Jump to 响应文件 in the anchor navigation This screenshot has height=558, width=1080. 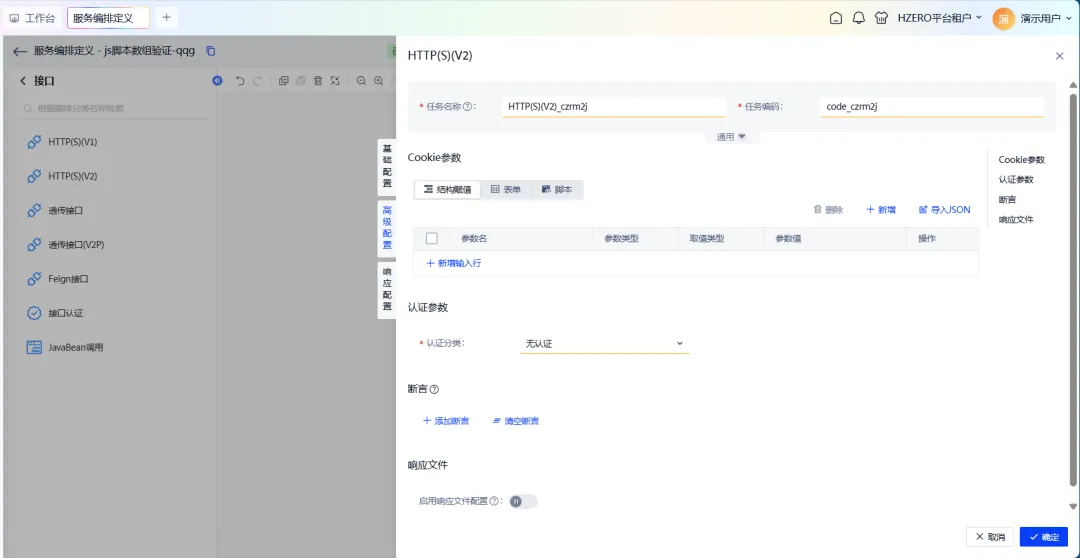coord(1016,220)
